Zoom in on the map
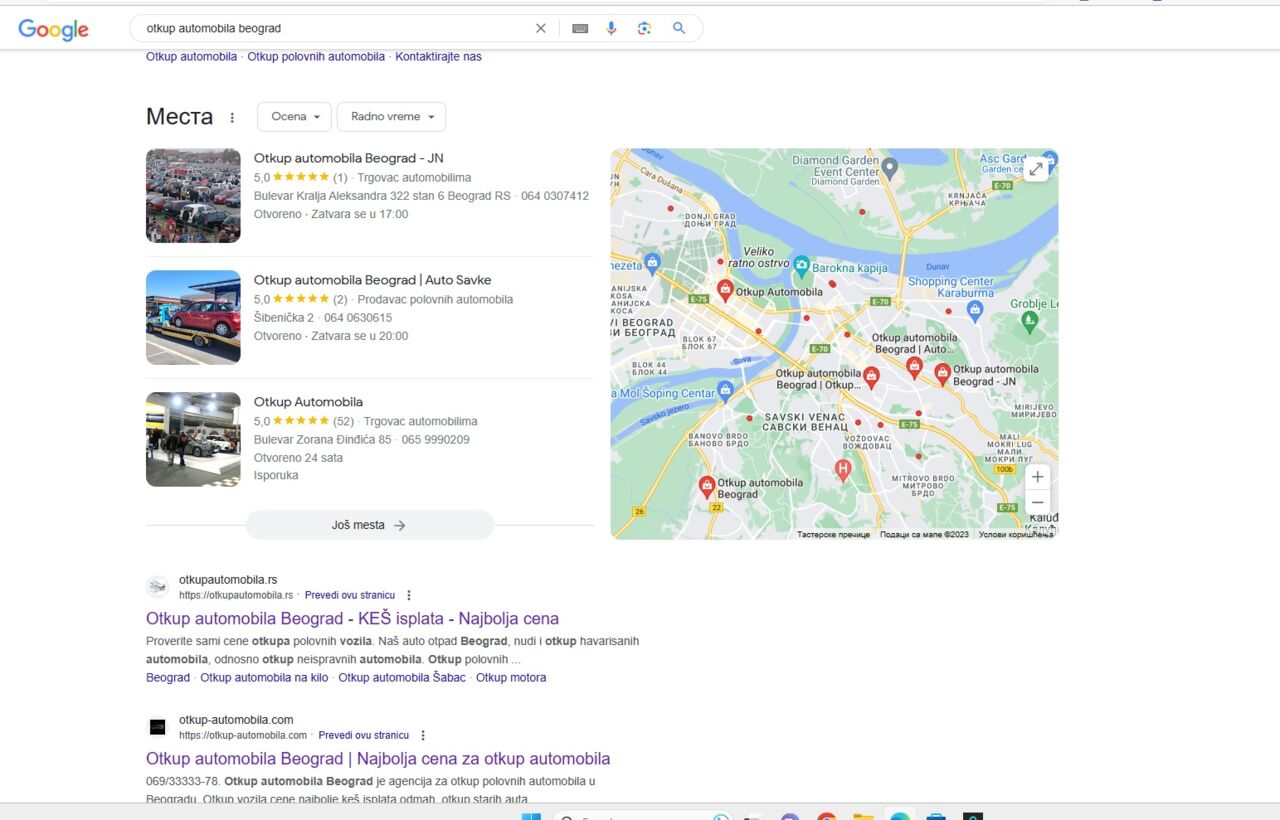Image resolution: width=1280 pixels, height=820 pixels. [x=1038, y=477]
